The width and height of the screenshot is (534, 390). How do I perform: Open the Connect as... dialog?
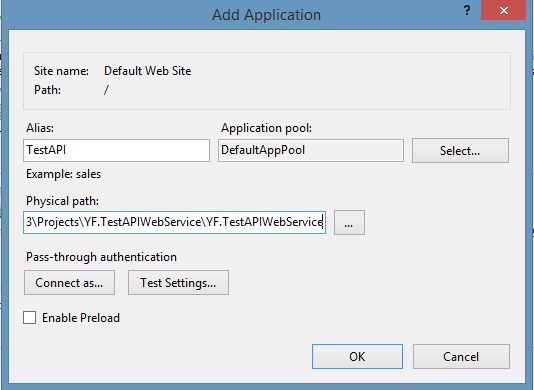tap(69, 283)
